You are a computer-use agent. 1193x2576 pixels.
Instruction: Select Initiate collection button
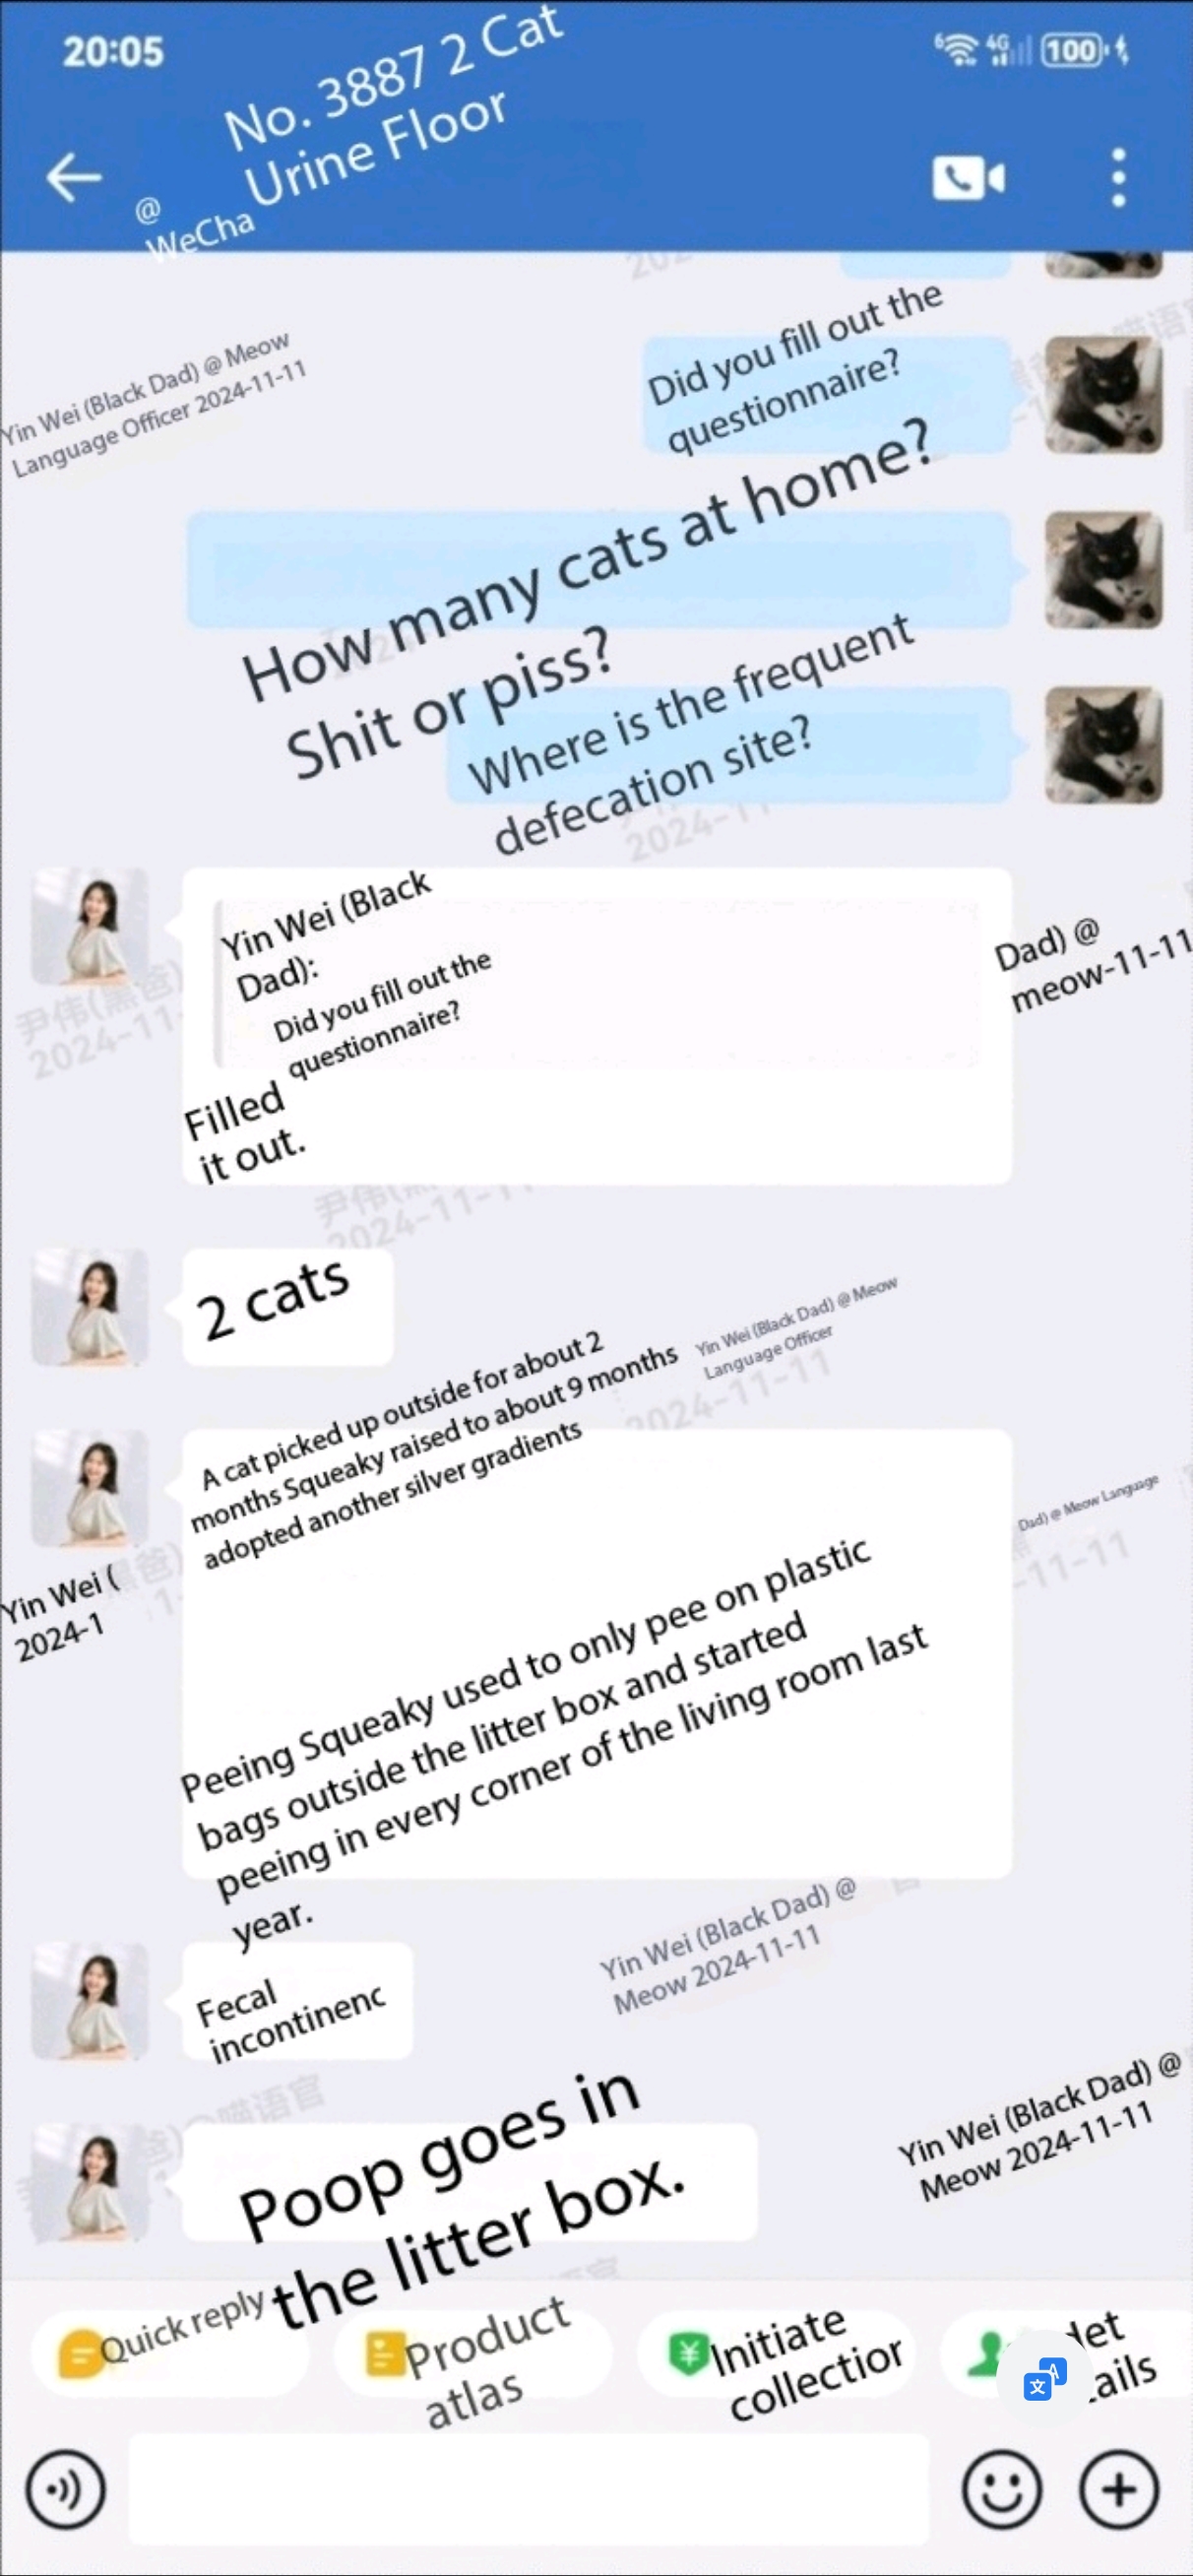pyautogui.click(x=776, y=2354)
